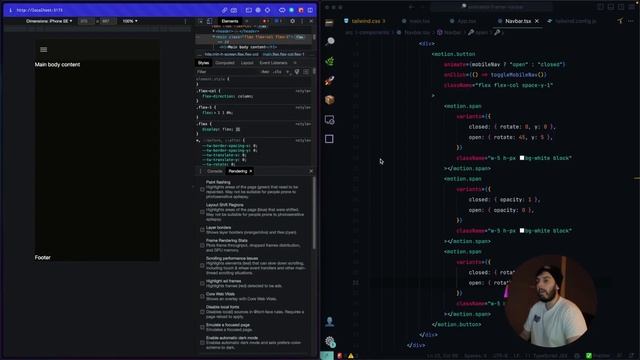Open the editor action icon beside more actions
This screenshot has width=640, height=360.
(x=620, y=21)
